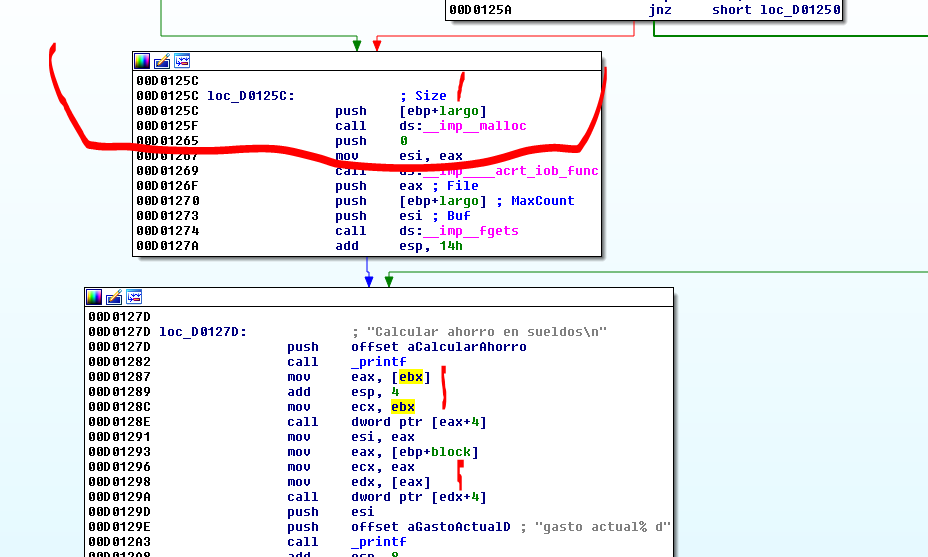Click the group nodes icon in loc_D0127D block

point(134,297)
